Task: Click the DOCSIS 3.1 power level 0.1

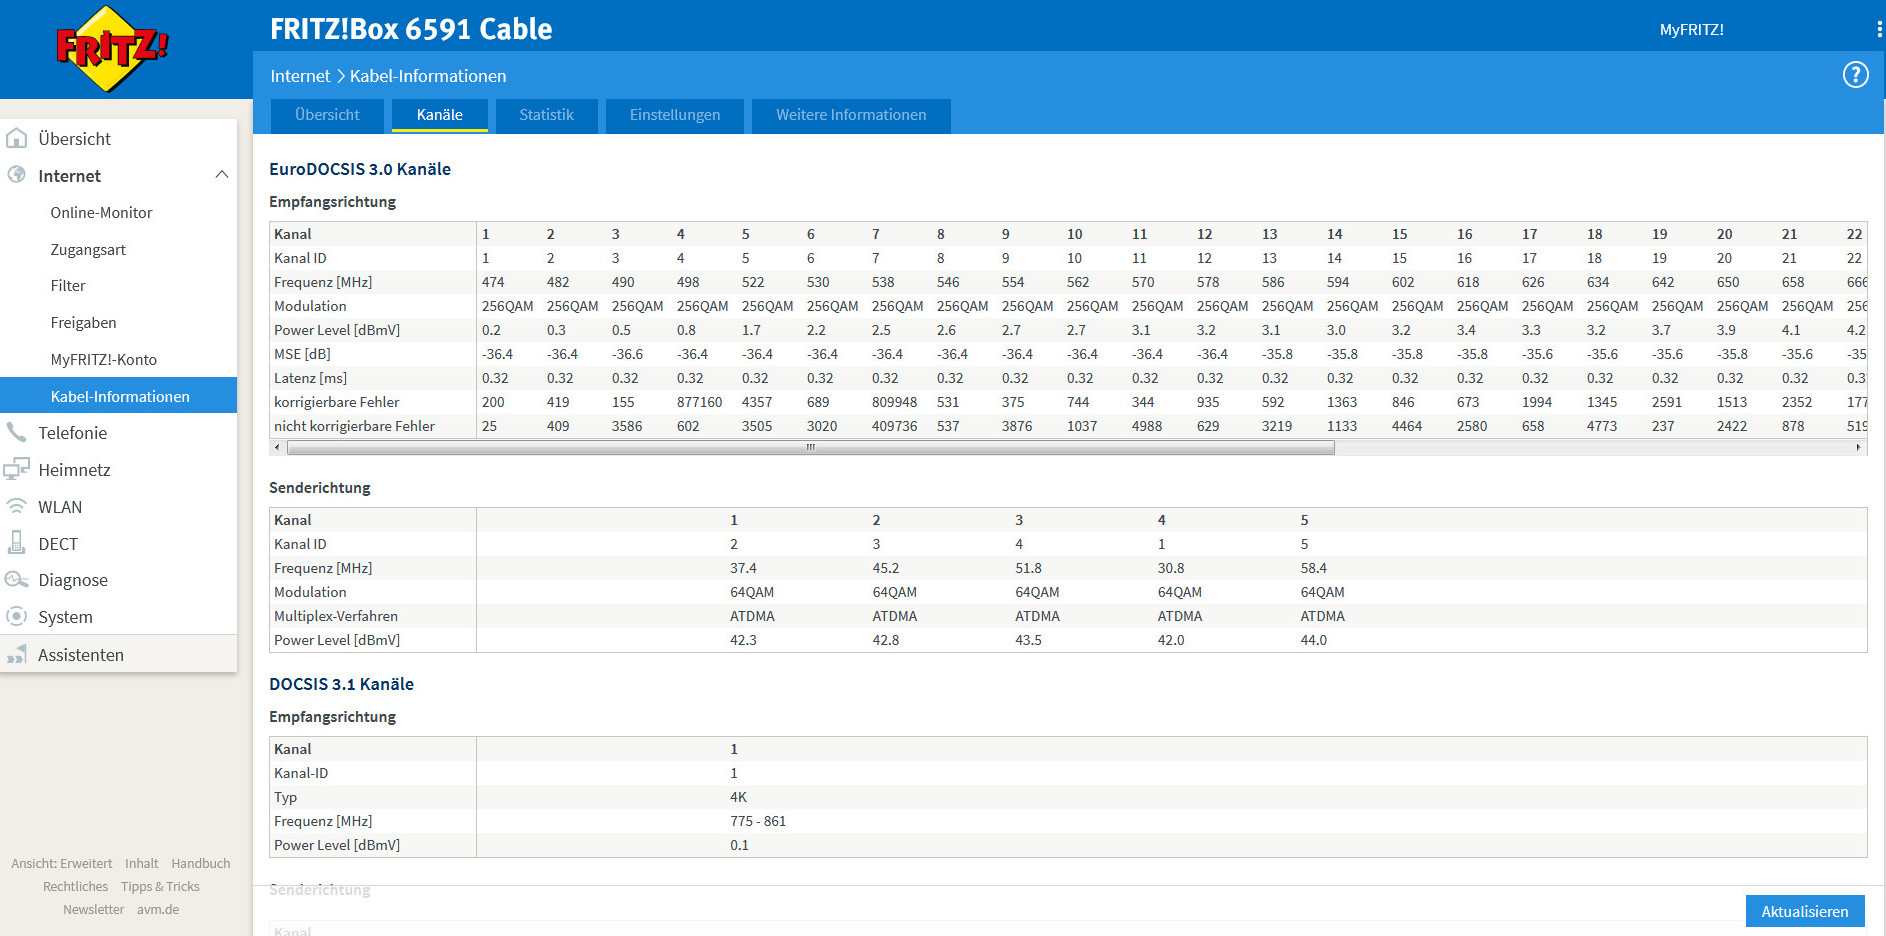Action: (739, 845)
